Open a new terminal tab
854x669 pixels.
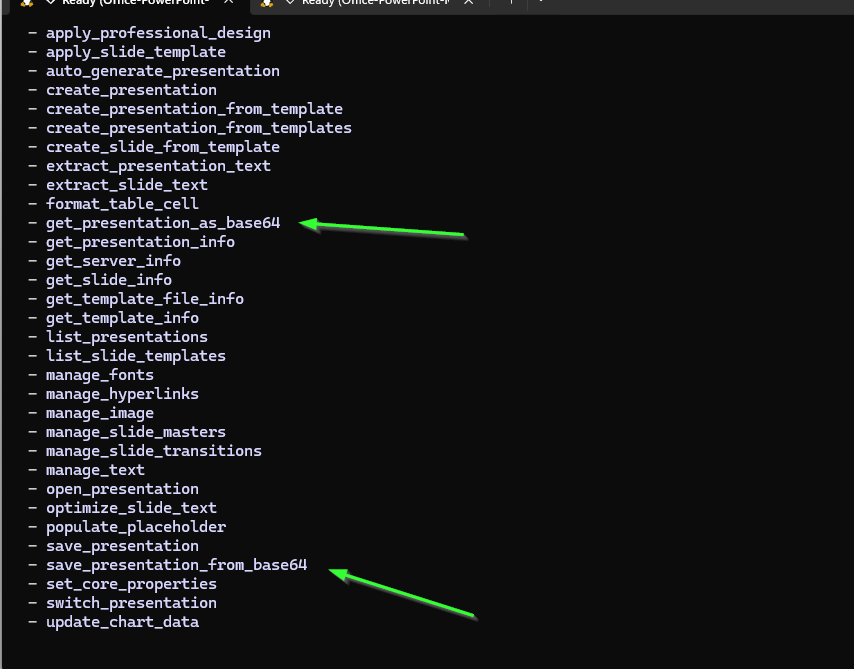(510, 3)
